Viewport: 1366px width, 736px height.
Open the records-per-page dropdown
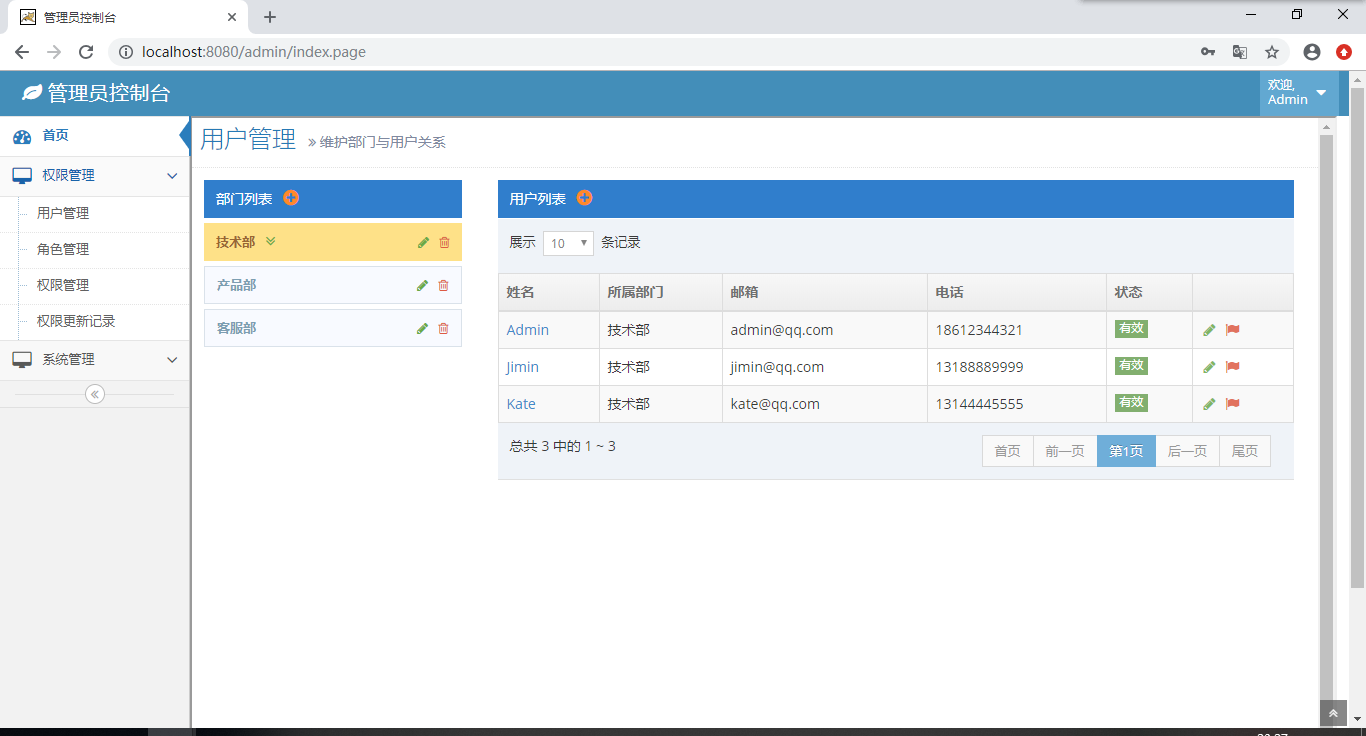[568, 243]
